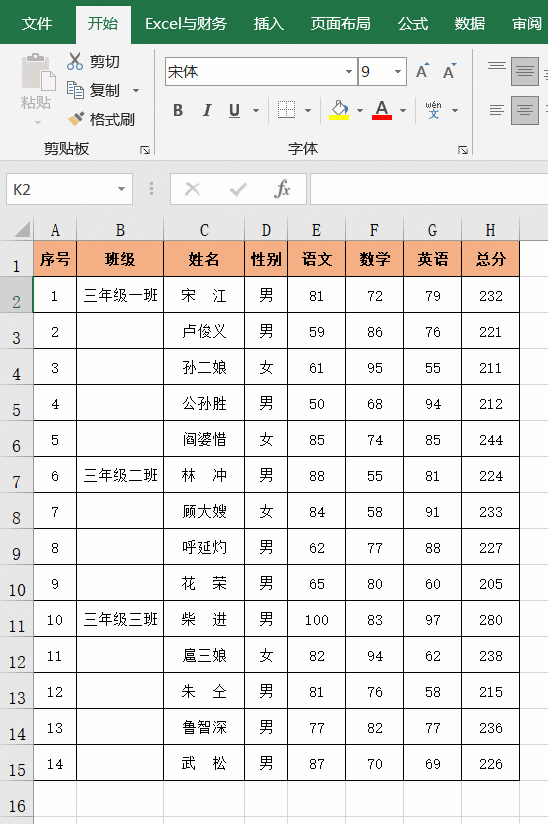Increase font size with the larger A

click(x=422, y=71)
